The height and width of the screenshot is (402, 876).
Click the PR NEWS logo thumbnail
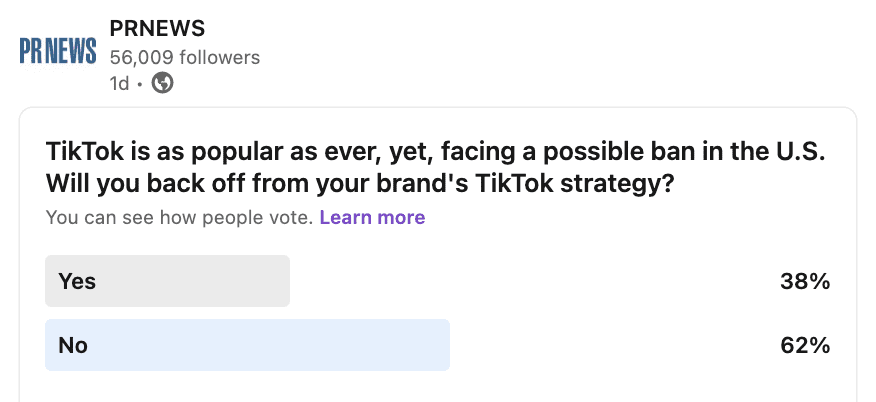click(x=58, y=51)
